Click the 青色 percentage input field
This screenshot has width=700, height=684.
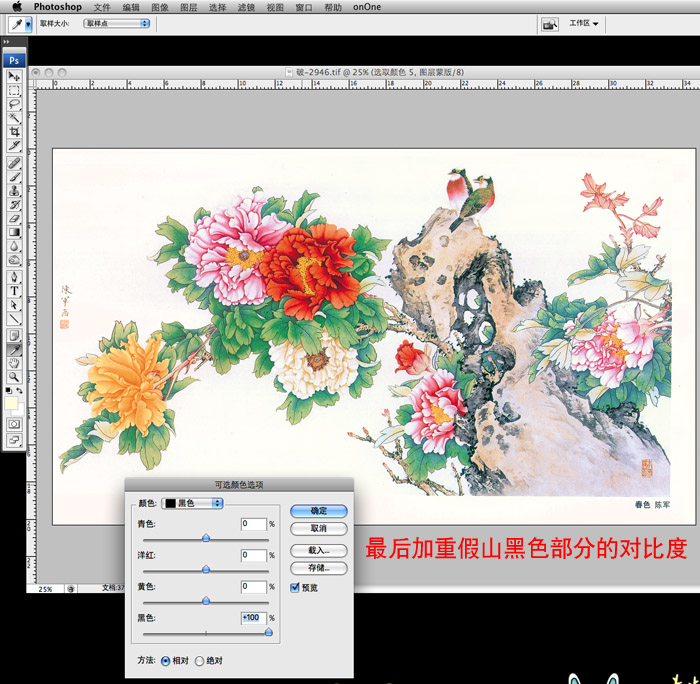click(254, 524)
